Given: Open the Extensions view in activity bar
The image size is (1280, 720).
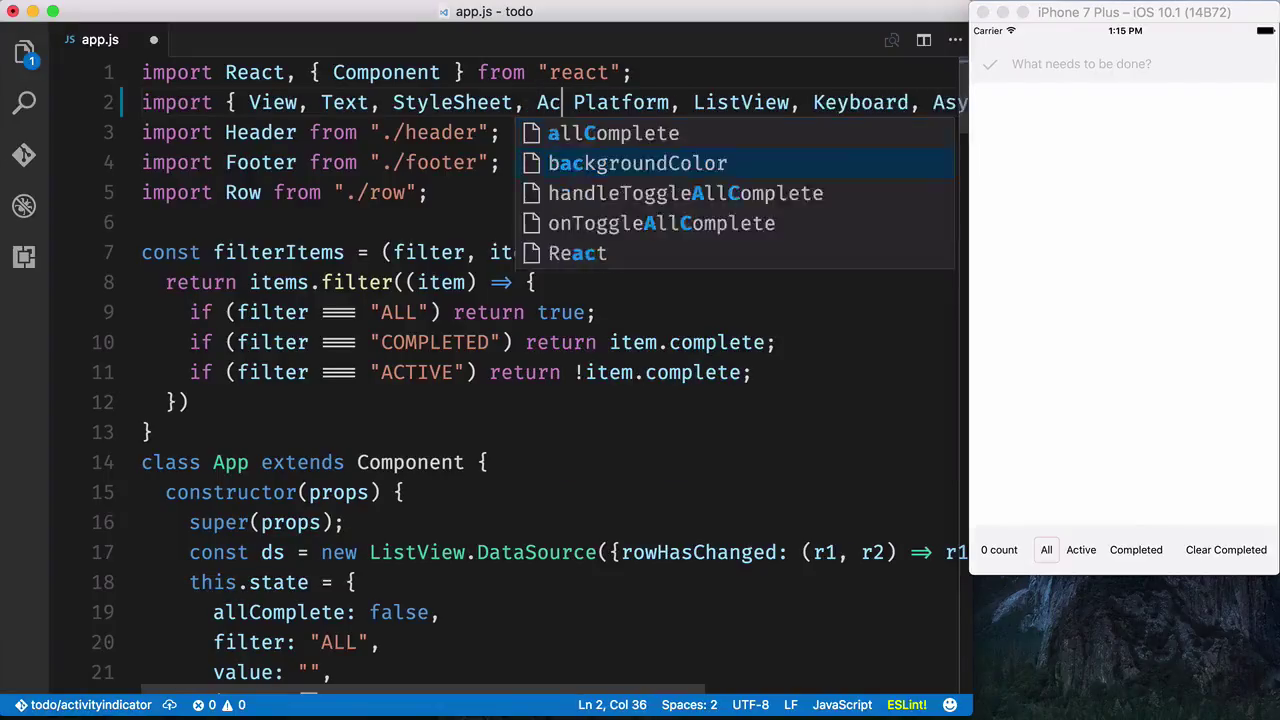Looking at the screenshot, I should coord(25,257).
